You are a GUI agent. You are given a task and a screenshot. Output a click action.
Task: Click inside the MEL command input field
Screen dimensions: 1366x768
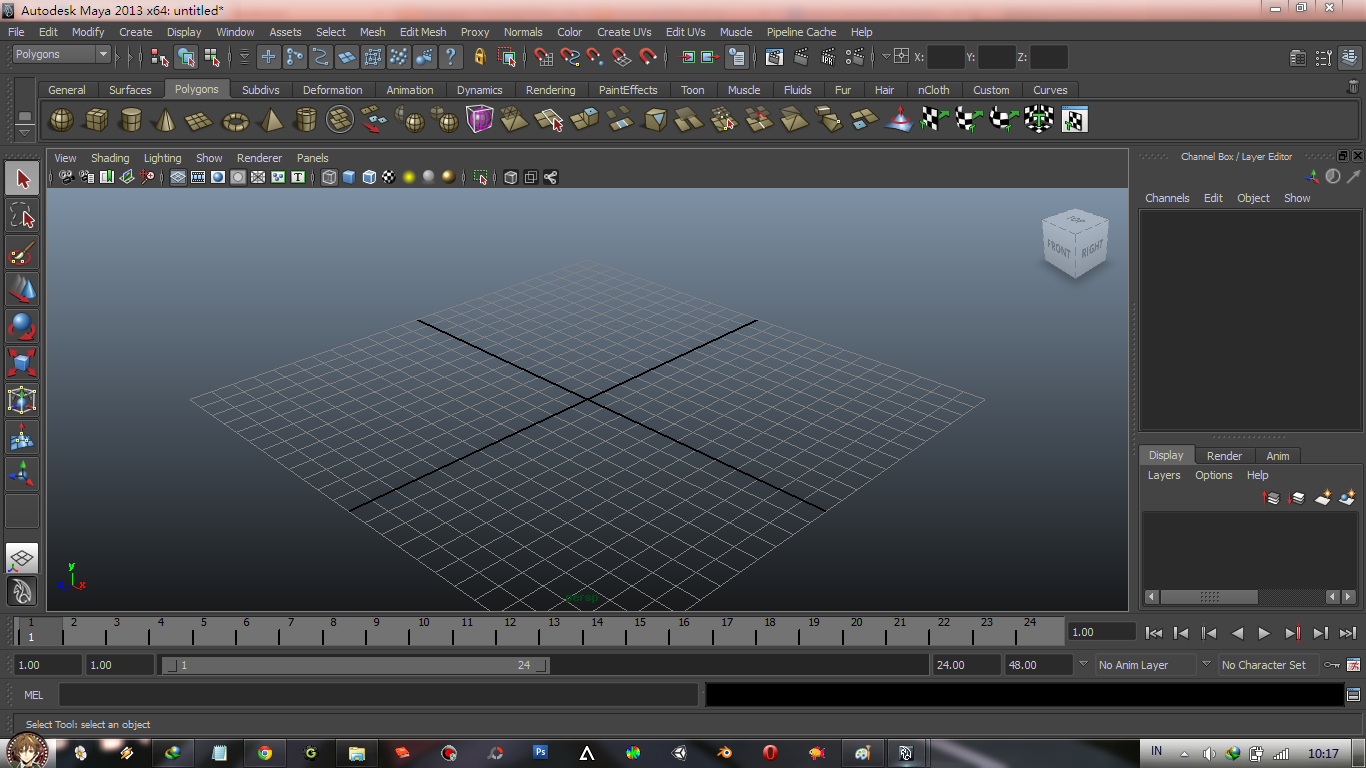point(380,694)
